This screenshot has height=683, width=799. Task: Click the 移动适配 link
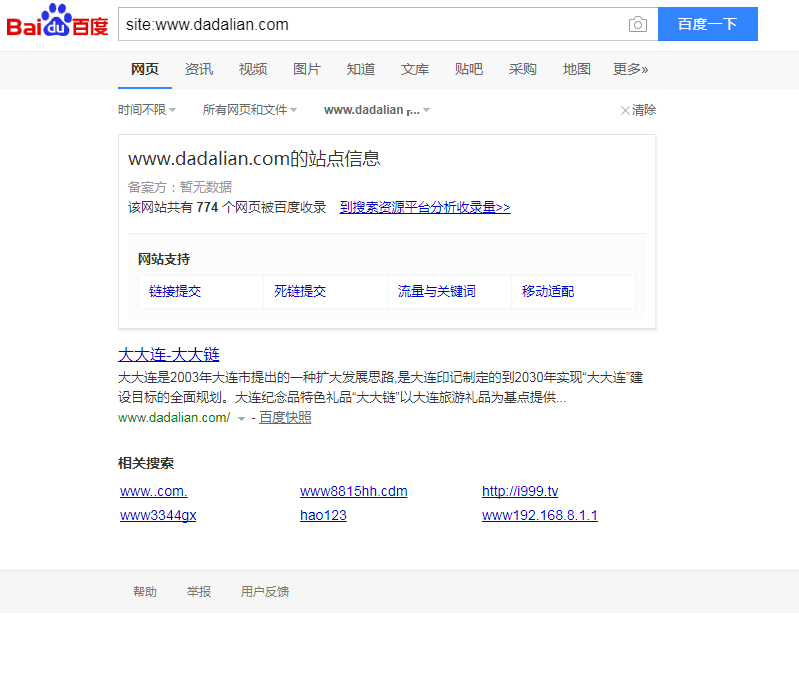click(x=548, y=292)
